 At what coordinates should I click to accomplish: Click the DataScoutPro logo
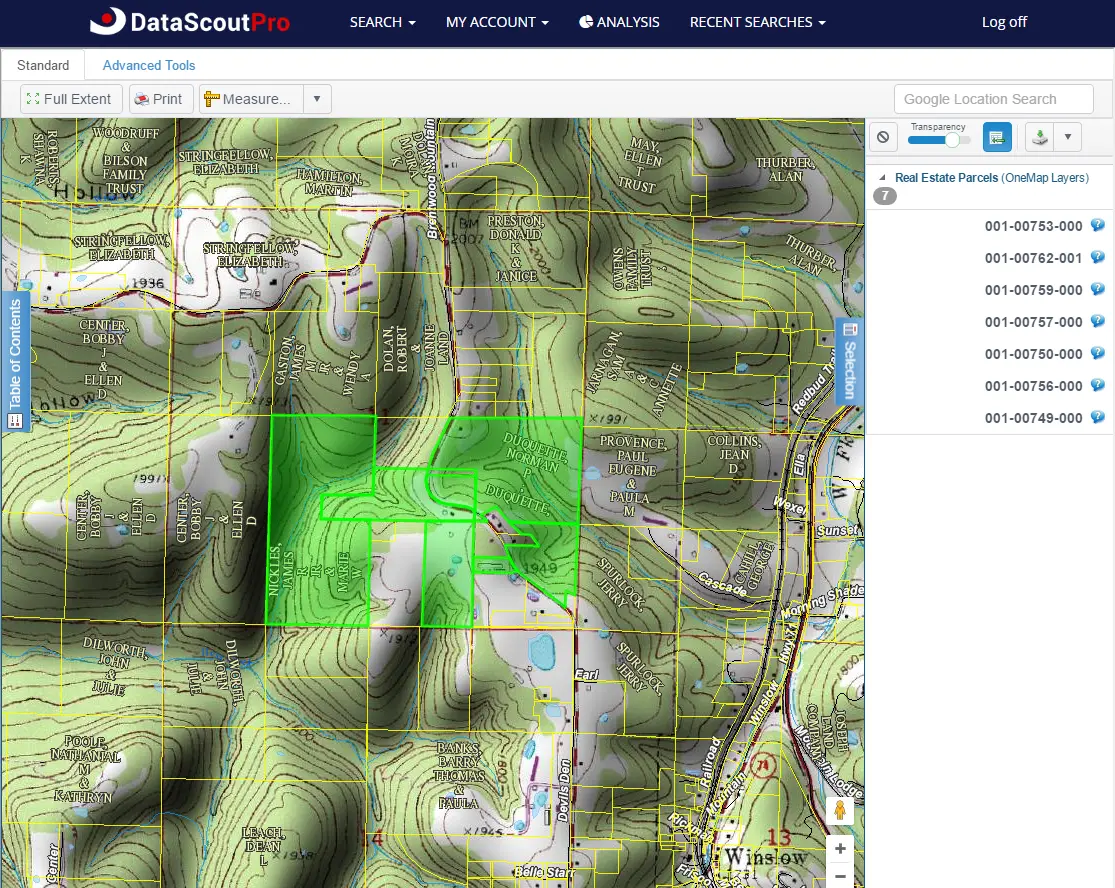(190, 22)
